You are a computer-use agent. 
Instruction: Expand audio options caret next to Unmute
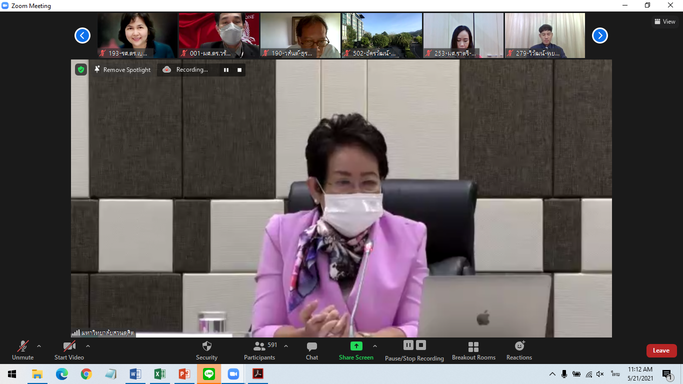[39, 347]
